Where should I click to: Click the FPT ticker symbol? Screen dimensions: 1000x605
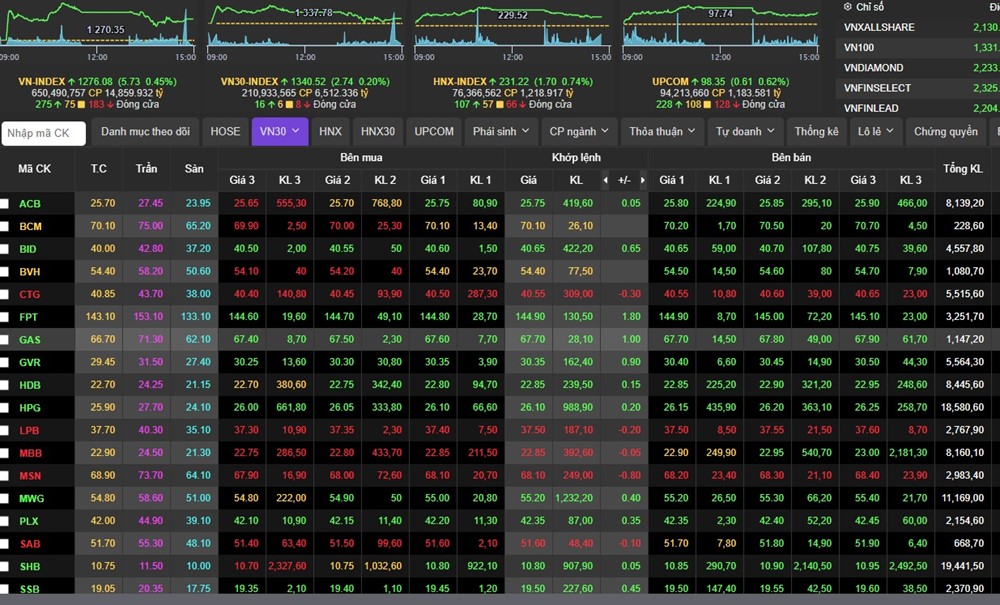28,317
